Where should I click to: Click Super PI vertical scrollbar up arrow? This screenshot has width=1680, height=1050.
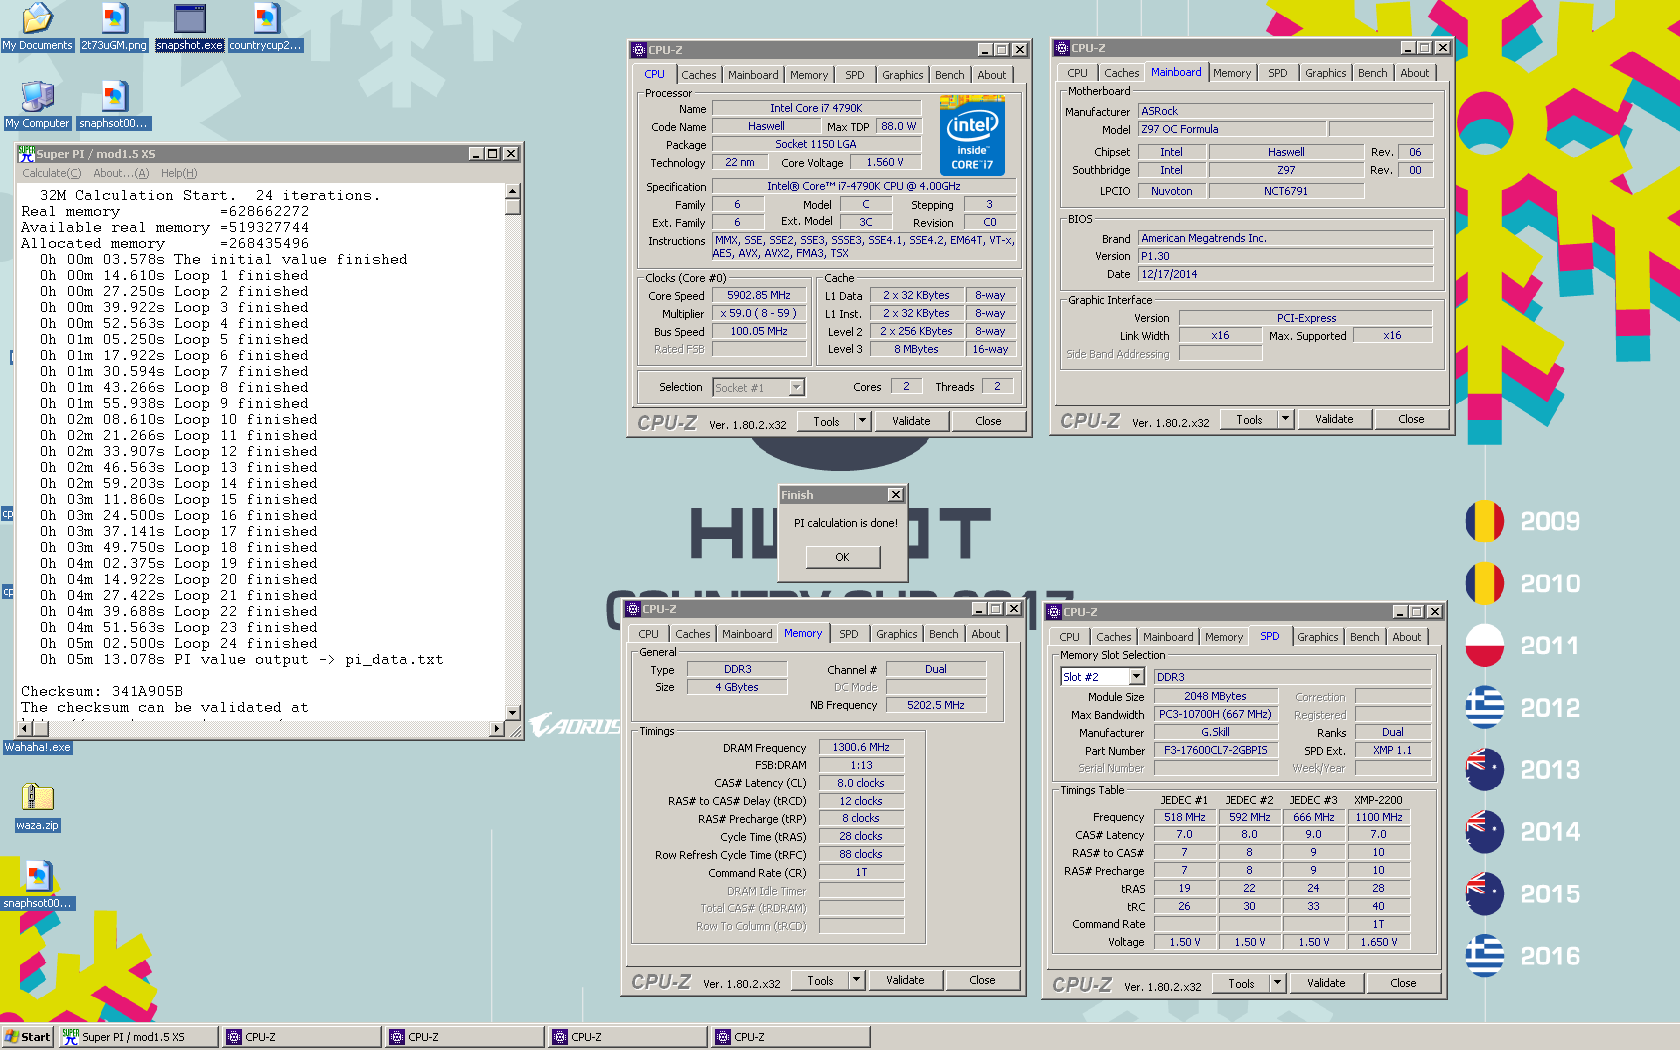tap(513, 191)
